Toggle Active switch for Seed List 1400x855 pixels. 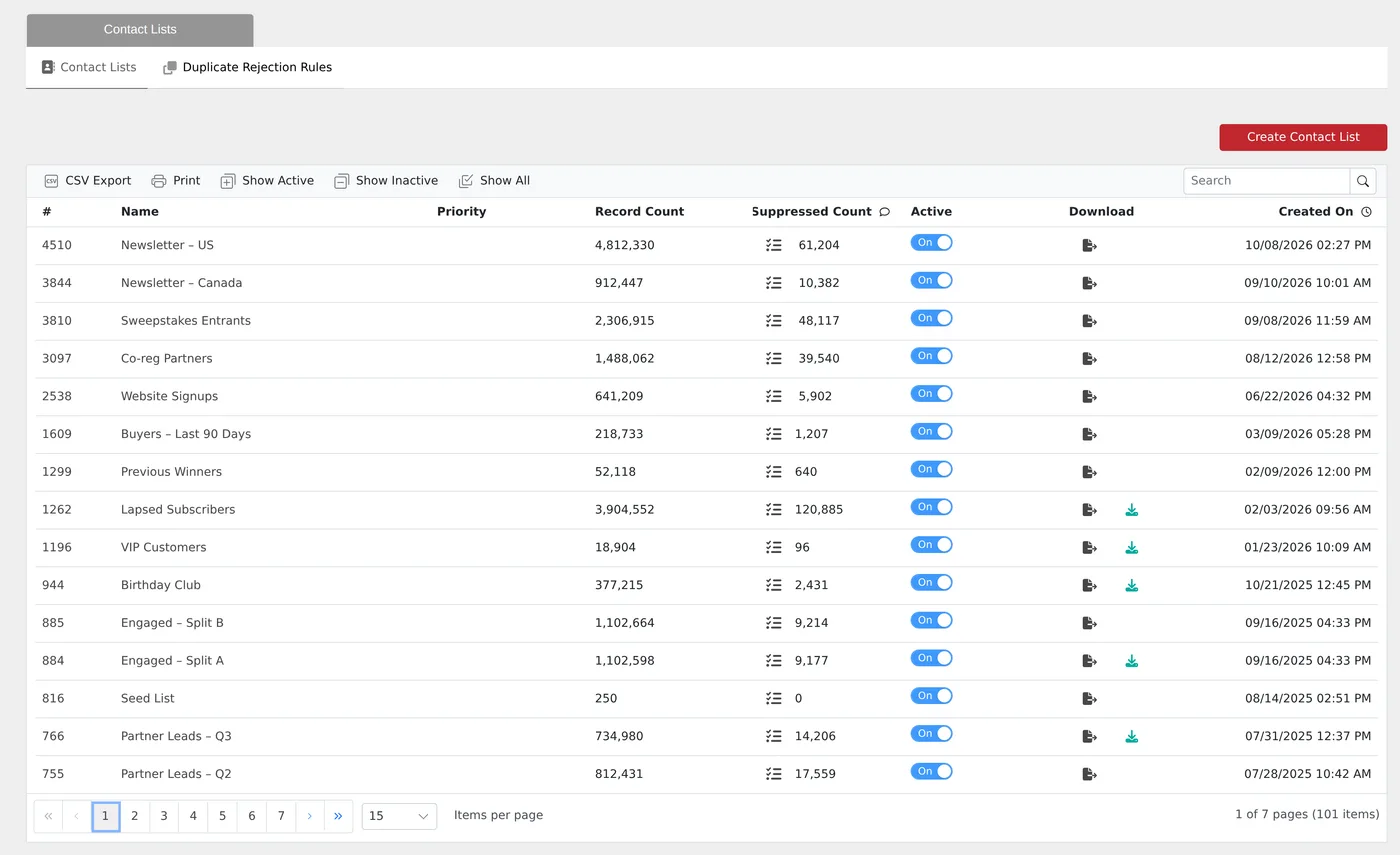[x=931, y=696]
